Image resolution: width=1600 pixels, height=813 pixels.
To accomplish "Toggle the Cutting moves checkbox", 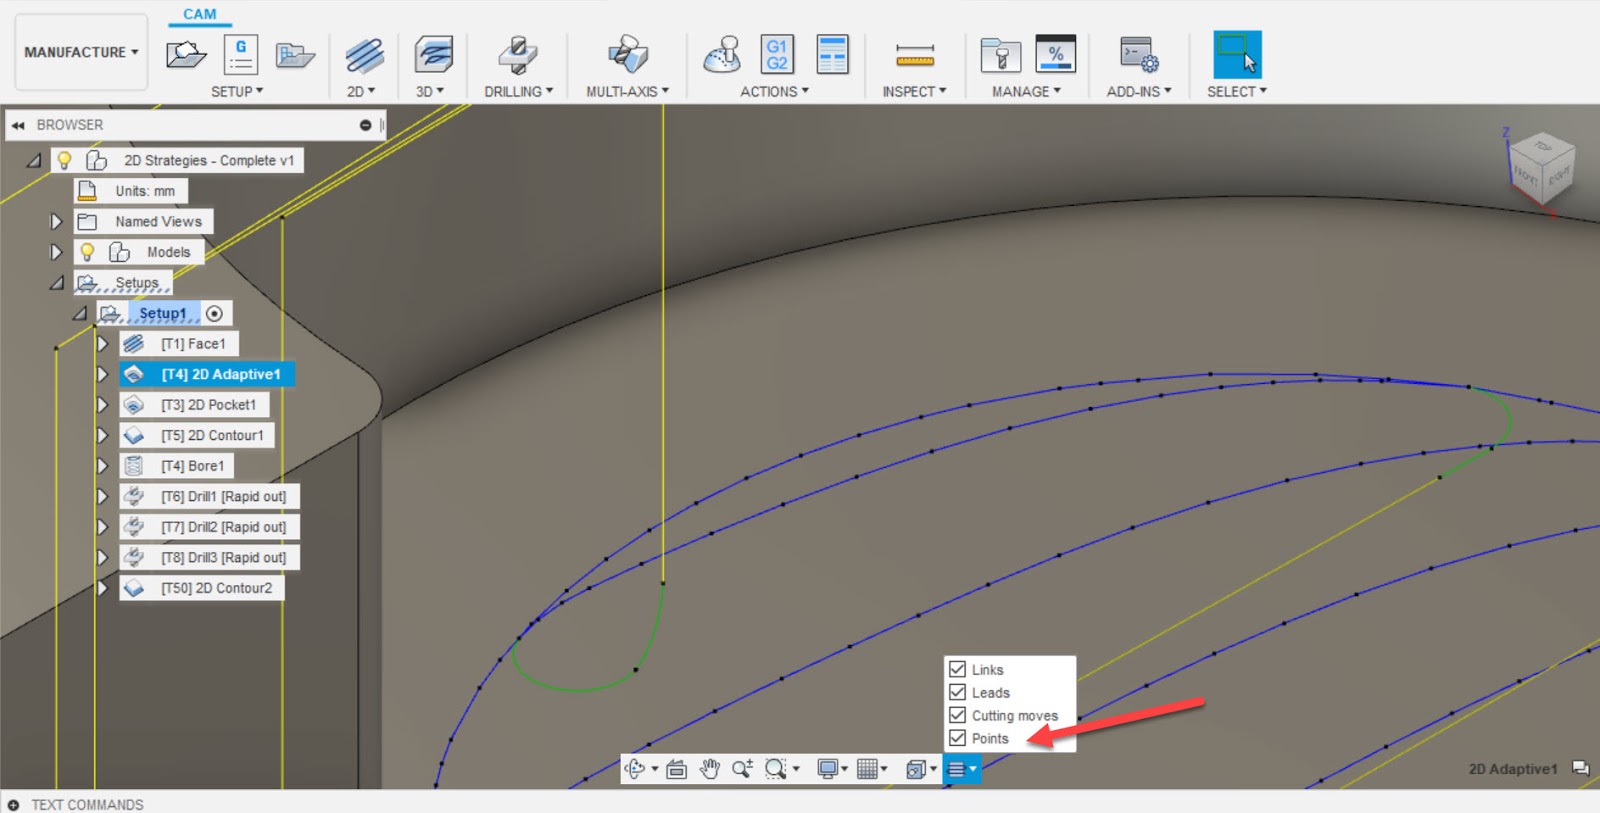I will pyautogui.click(x=957, y=715).
